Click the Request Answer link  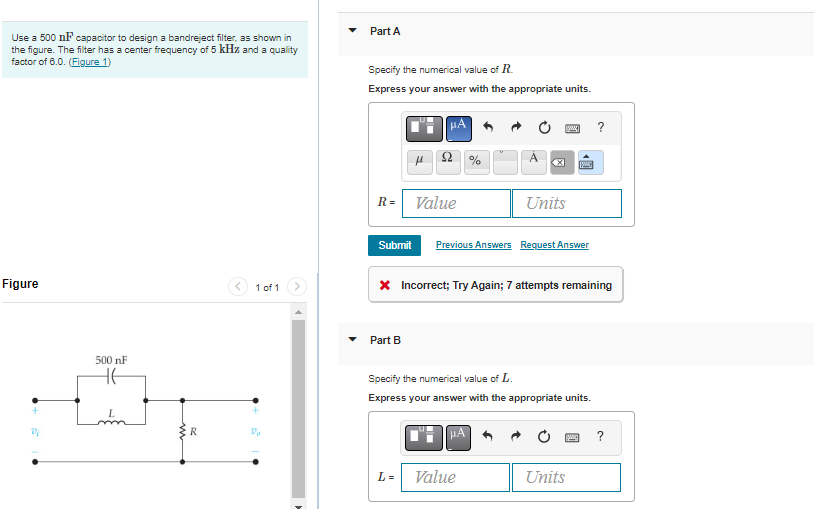point(554,245)
